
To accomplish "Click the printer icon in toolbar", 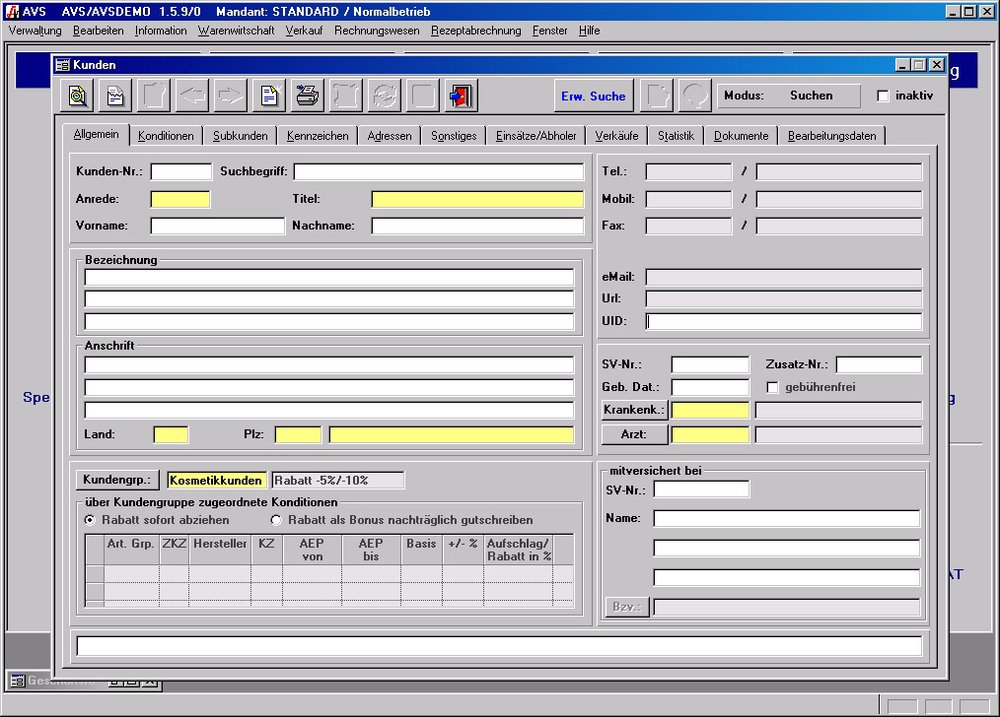I will pos(308,96).
